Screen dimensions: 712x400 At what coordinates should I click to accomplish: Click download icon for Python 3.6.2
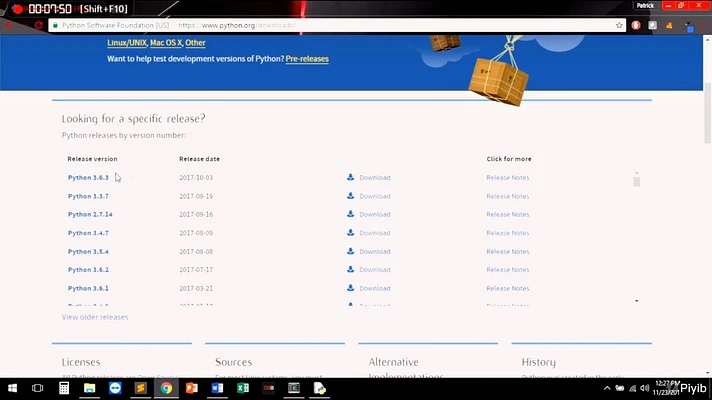[x=351, y=269]
